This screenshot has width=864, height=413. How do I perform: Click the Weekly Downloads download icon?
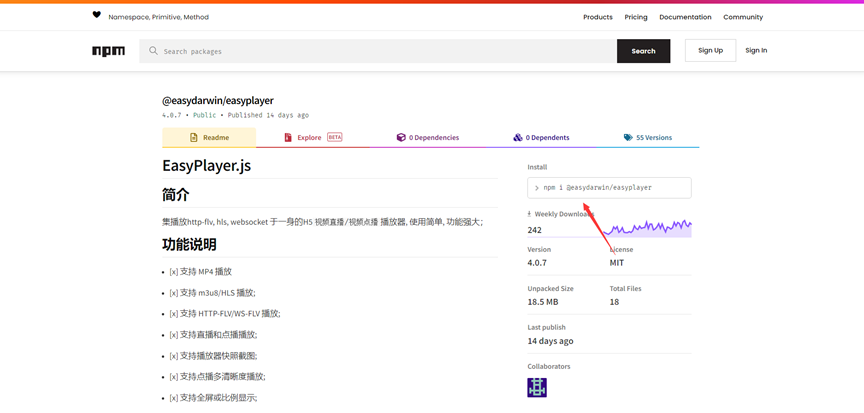(530, 214)
